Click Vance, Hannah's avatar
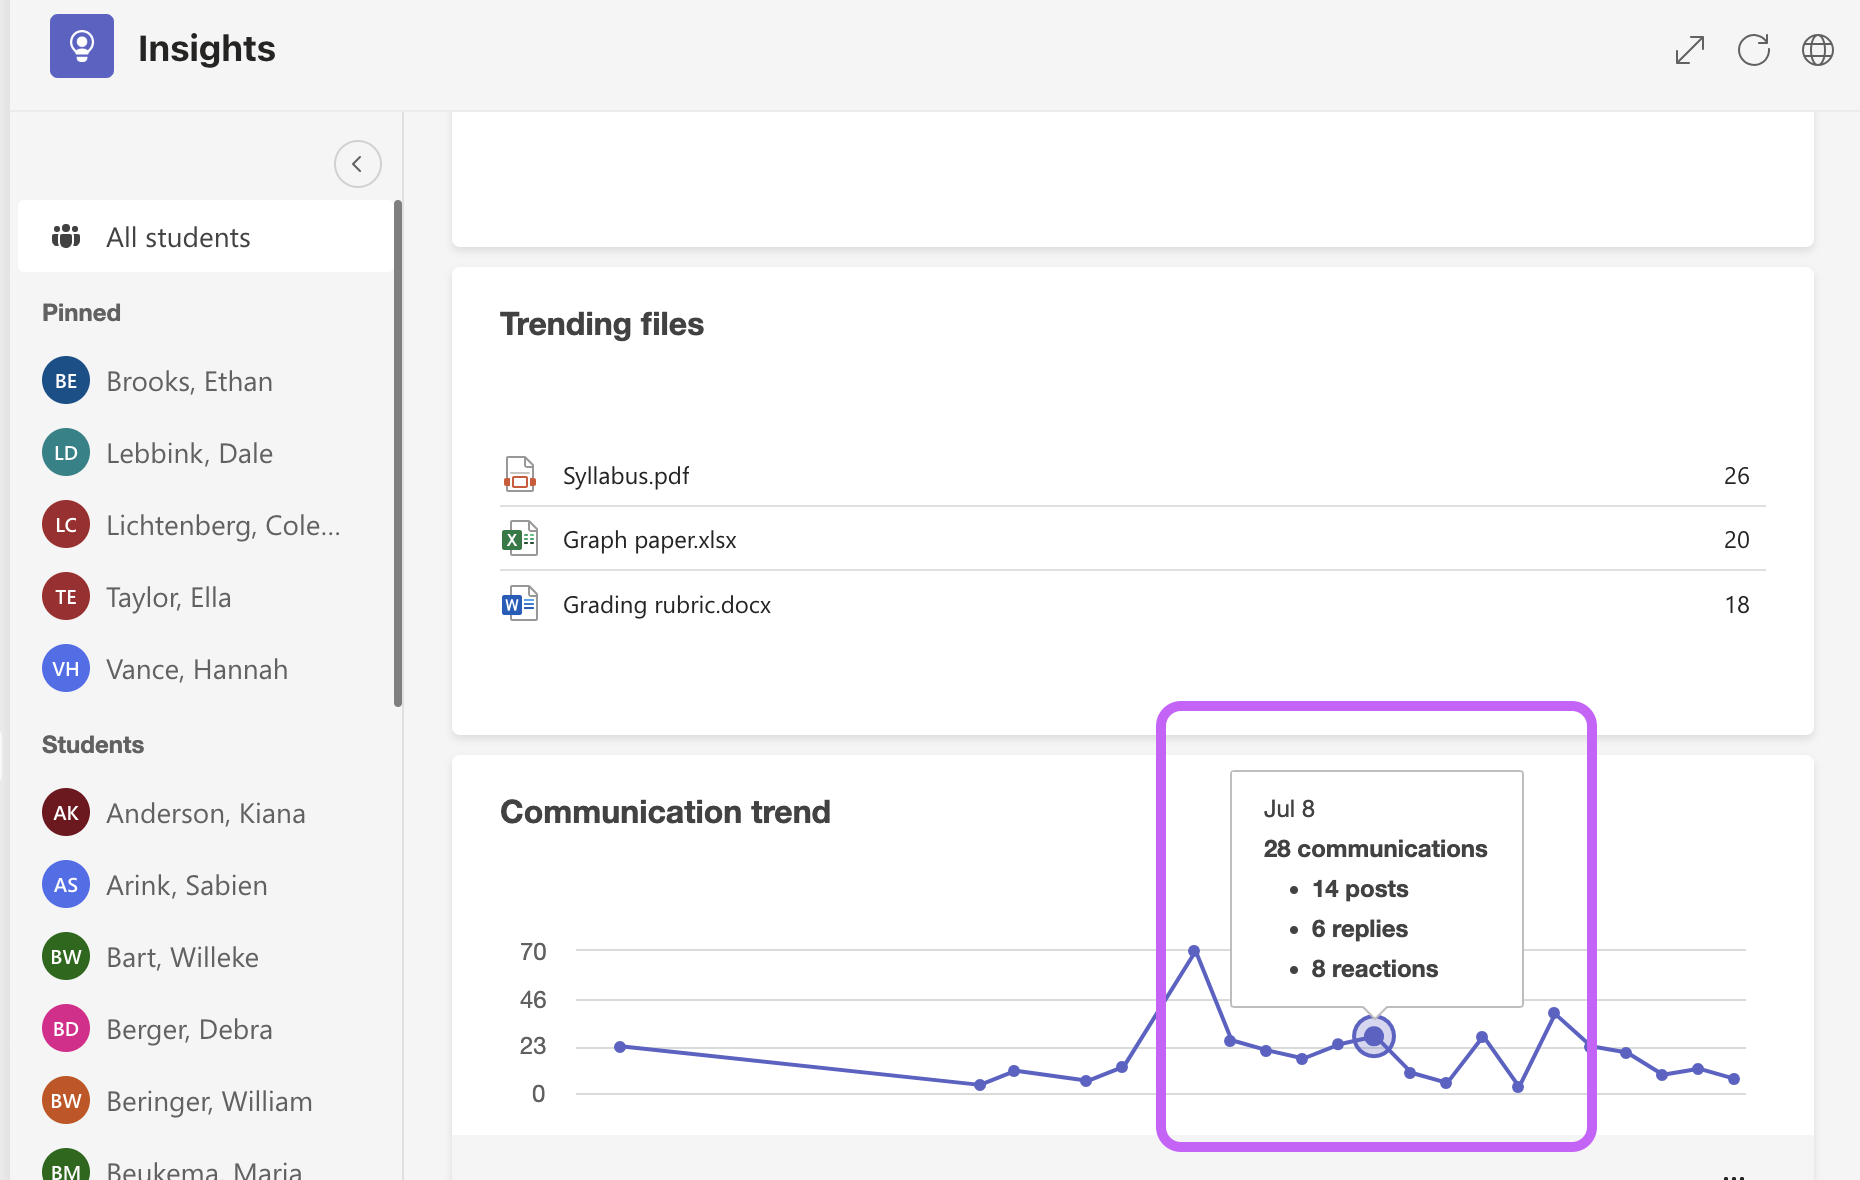The width and height of the screenshot is (1860, 1180). [65, 669]
